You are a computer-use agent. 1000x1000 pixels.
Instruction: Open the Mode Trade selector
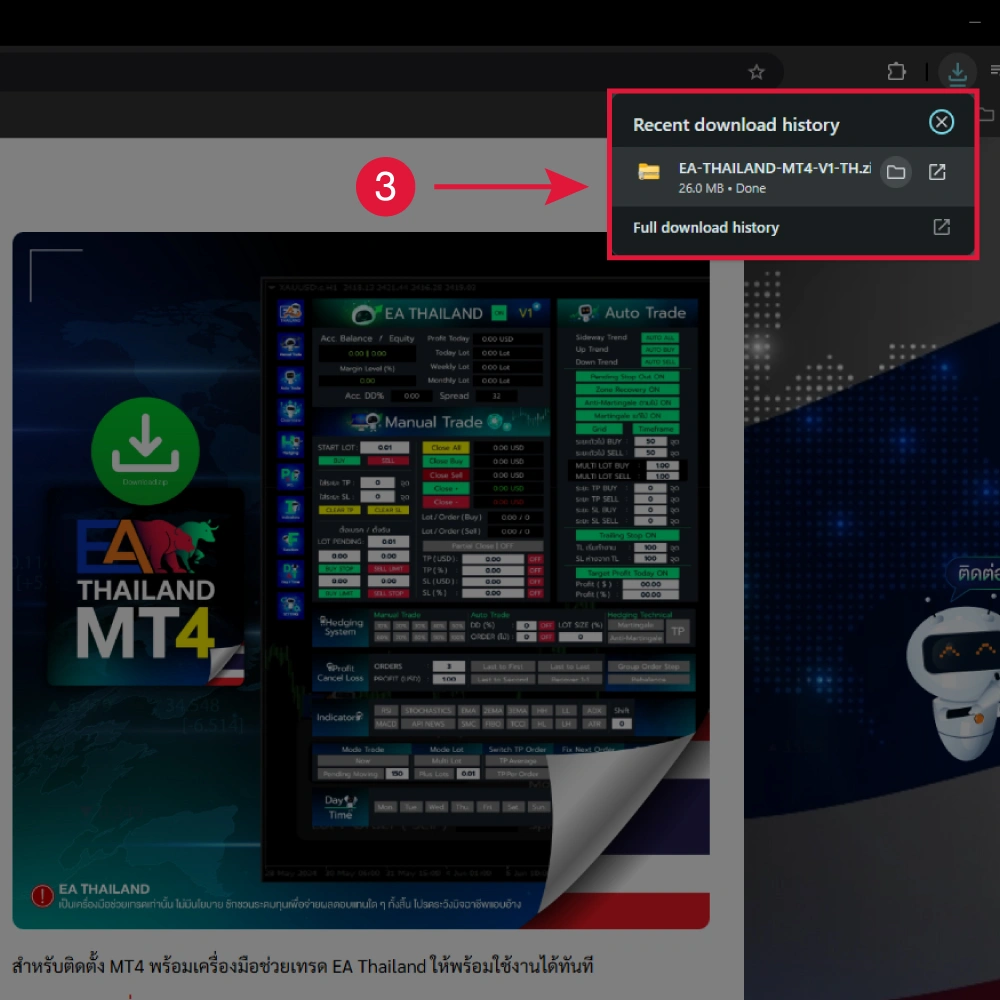coord(363,749)
